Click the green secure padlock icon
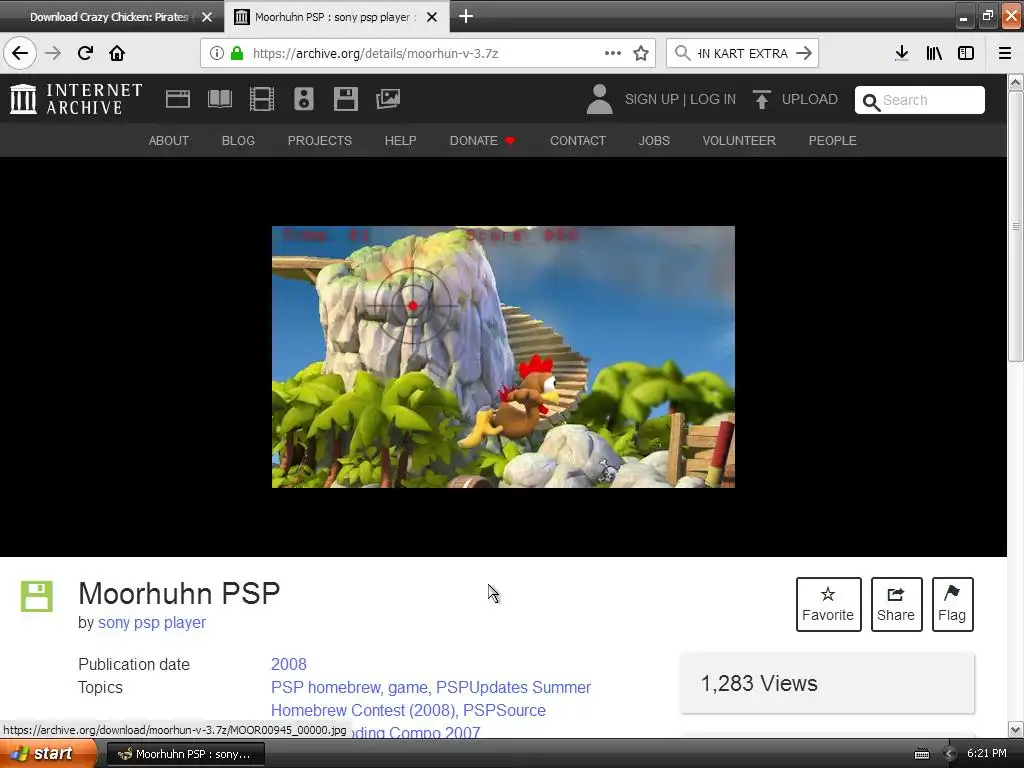Viewport: 1024px width, 768px height. coord(237,53)
